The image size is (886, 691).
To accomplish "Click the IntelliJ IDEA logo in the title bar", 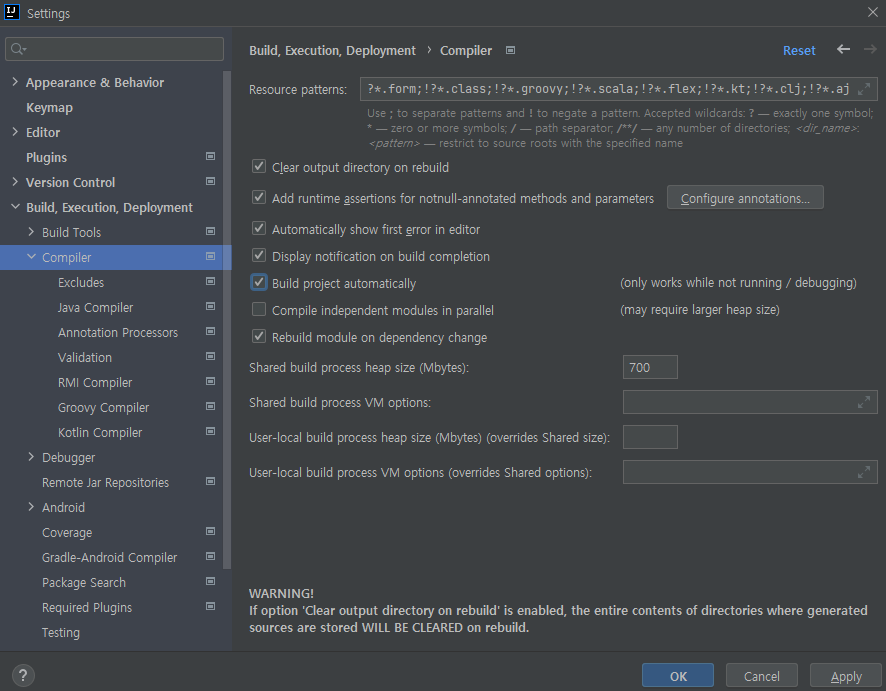I will click(13, 13).
